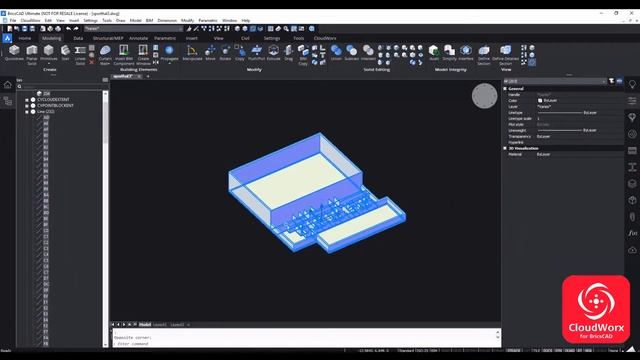Viewport: 640px width, 360px height.
Task: Click the f(x) parameters icon on right sidebar
Action: (632, 233)
